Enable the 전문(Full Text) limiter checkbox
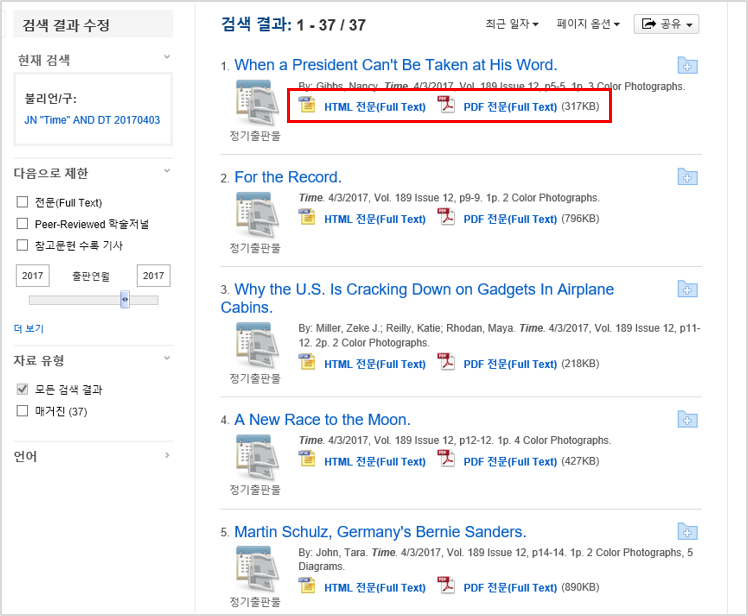 pyautogui.click(x=22, y=203)
